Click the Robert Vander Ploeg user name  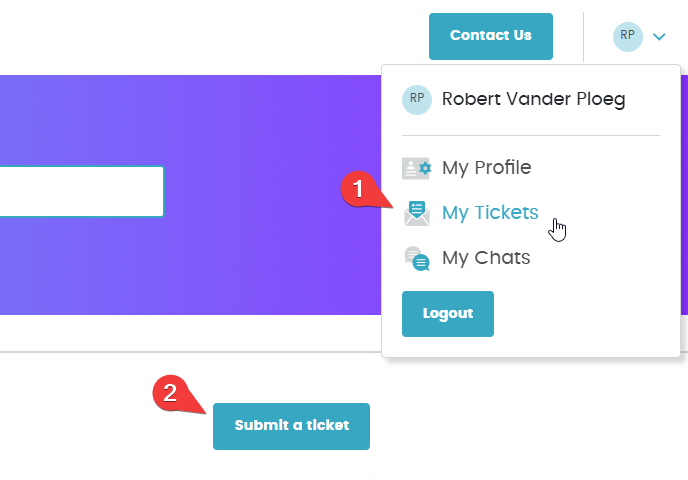point(534,100)
